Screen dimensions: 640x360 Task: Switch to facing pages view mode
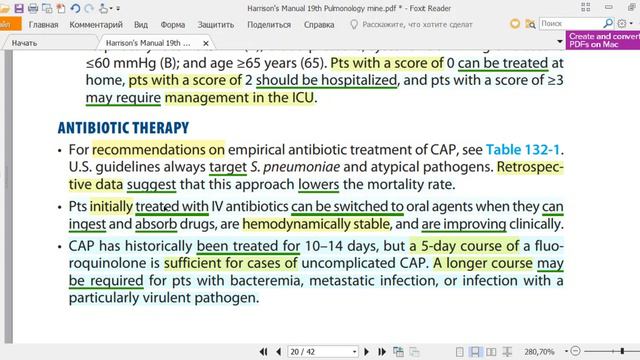tap(491, 351)
